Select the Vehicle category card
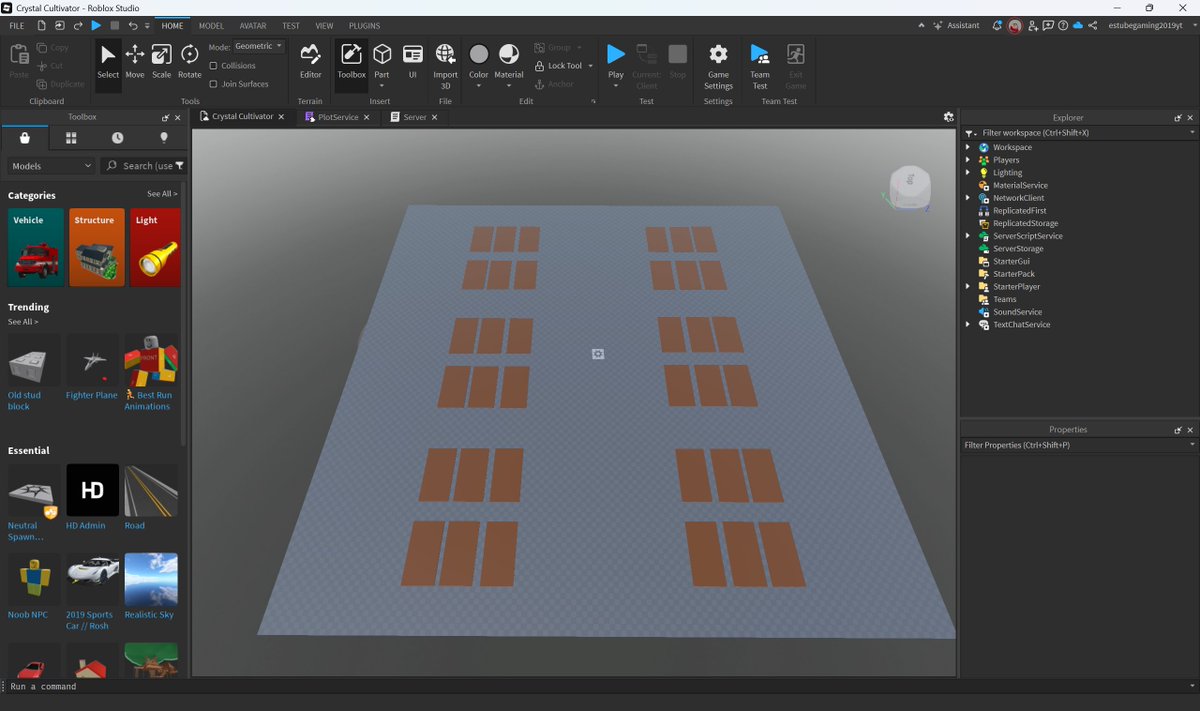The width and height of the screenshot is (1200, 711). [x=35, y=248]
